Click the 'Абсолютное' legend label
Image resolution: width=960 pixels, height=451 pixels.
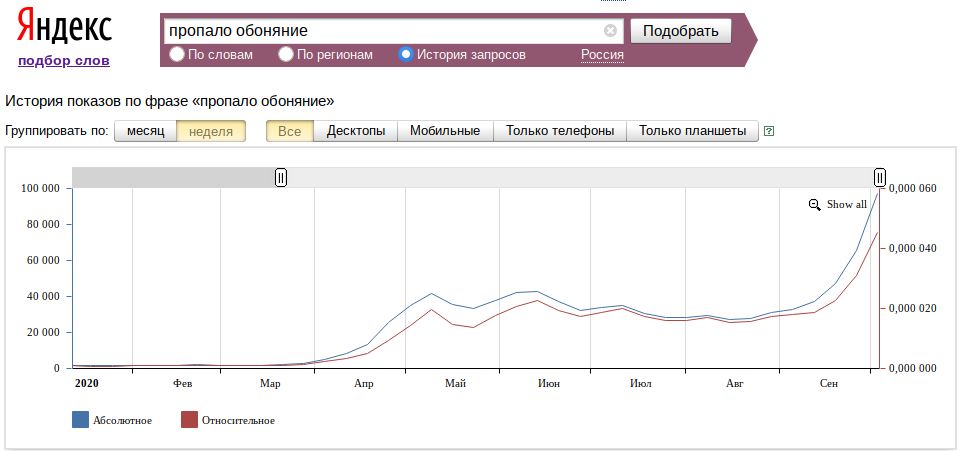122,420
